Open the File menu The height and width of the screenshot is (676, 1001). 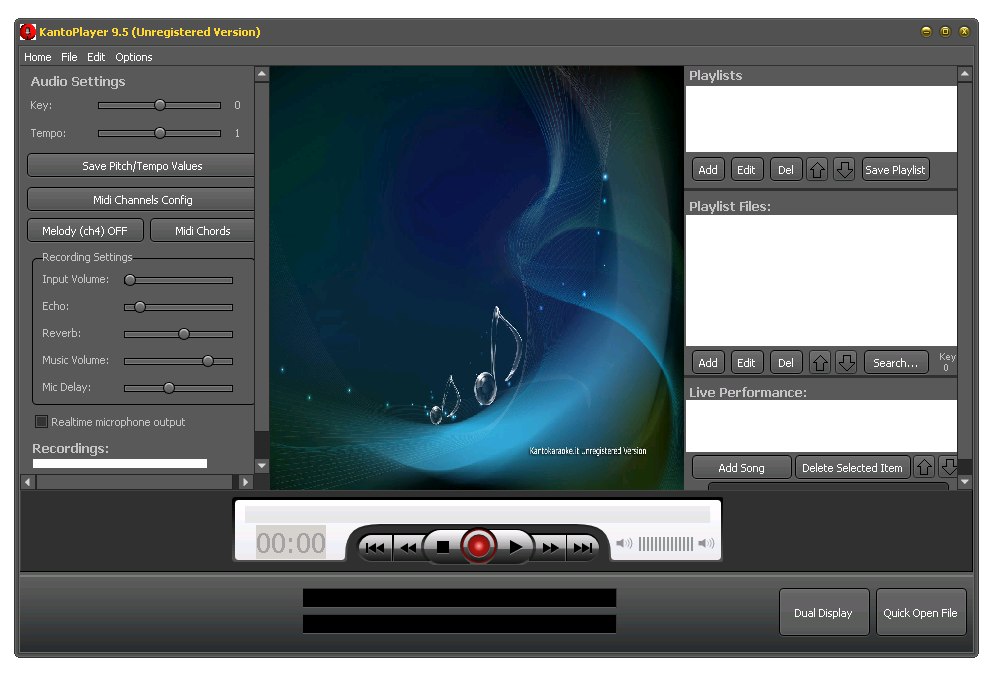[69, 57]
